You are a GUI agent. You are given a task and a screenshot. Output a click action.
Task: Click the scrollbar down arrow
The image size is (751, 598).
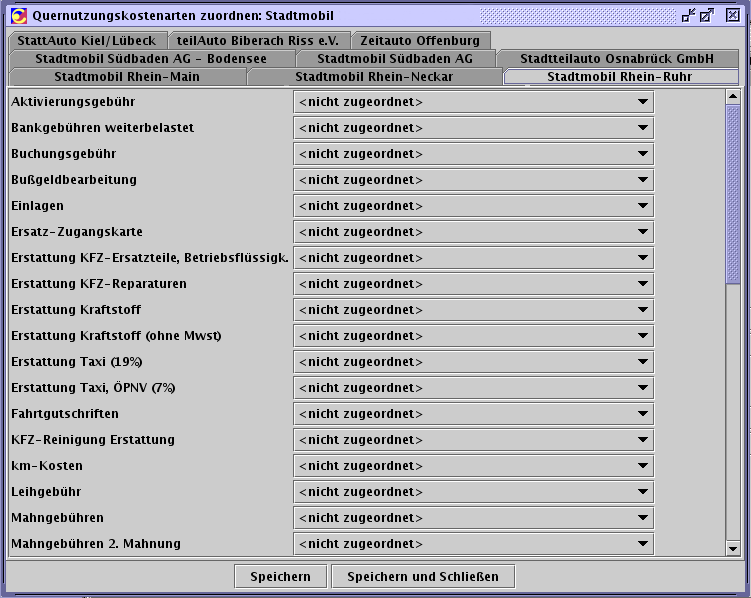pos(732,549)
